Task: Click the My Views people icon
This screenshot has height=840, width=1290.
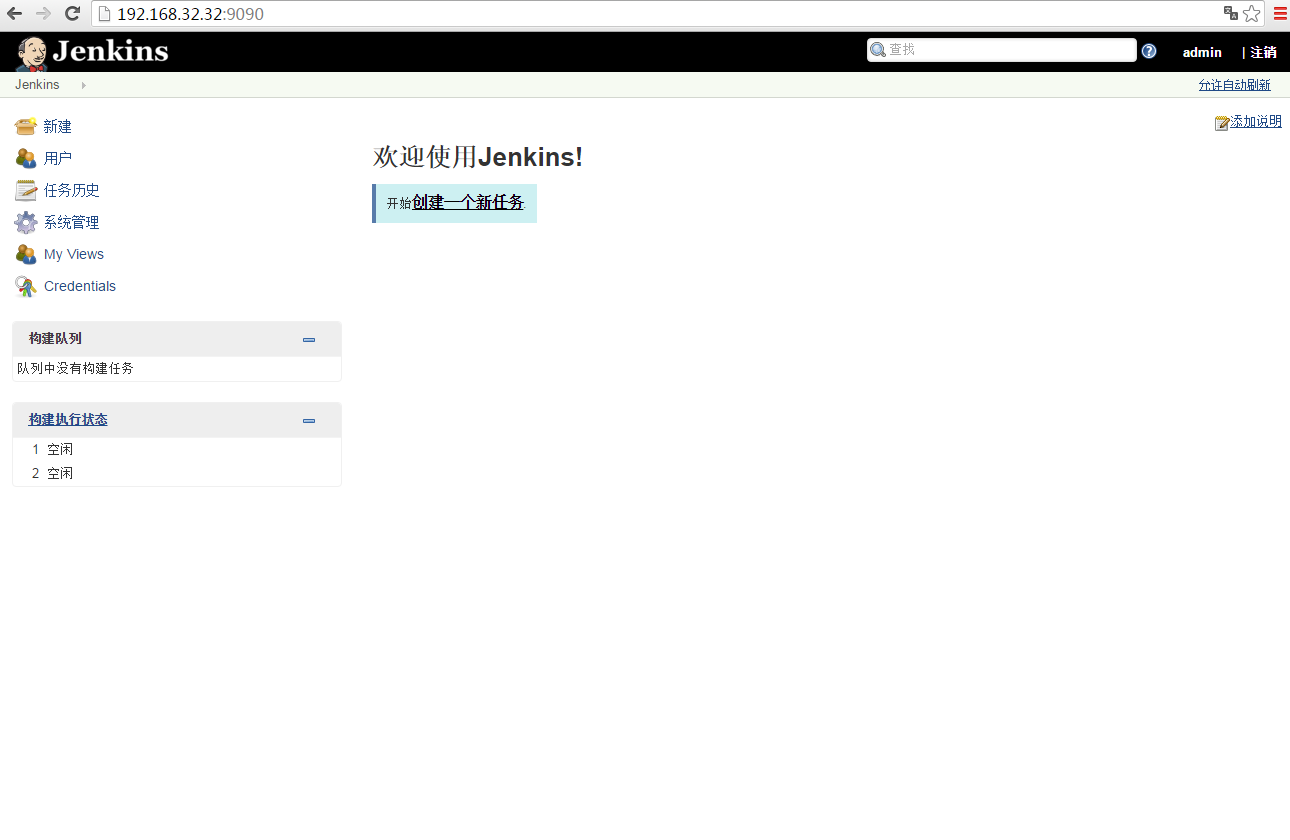Action: coord(26,254)
